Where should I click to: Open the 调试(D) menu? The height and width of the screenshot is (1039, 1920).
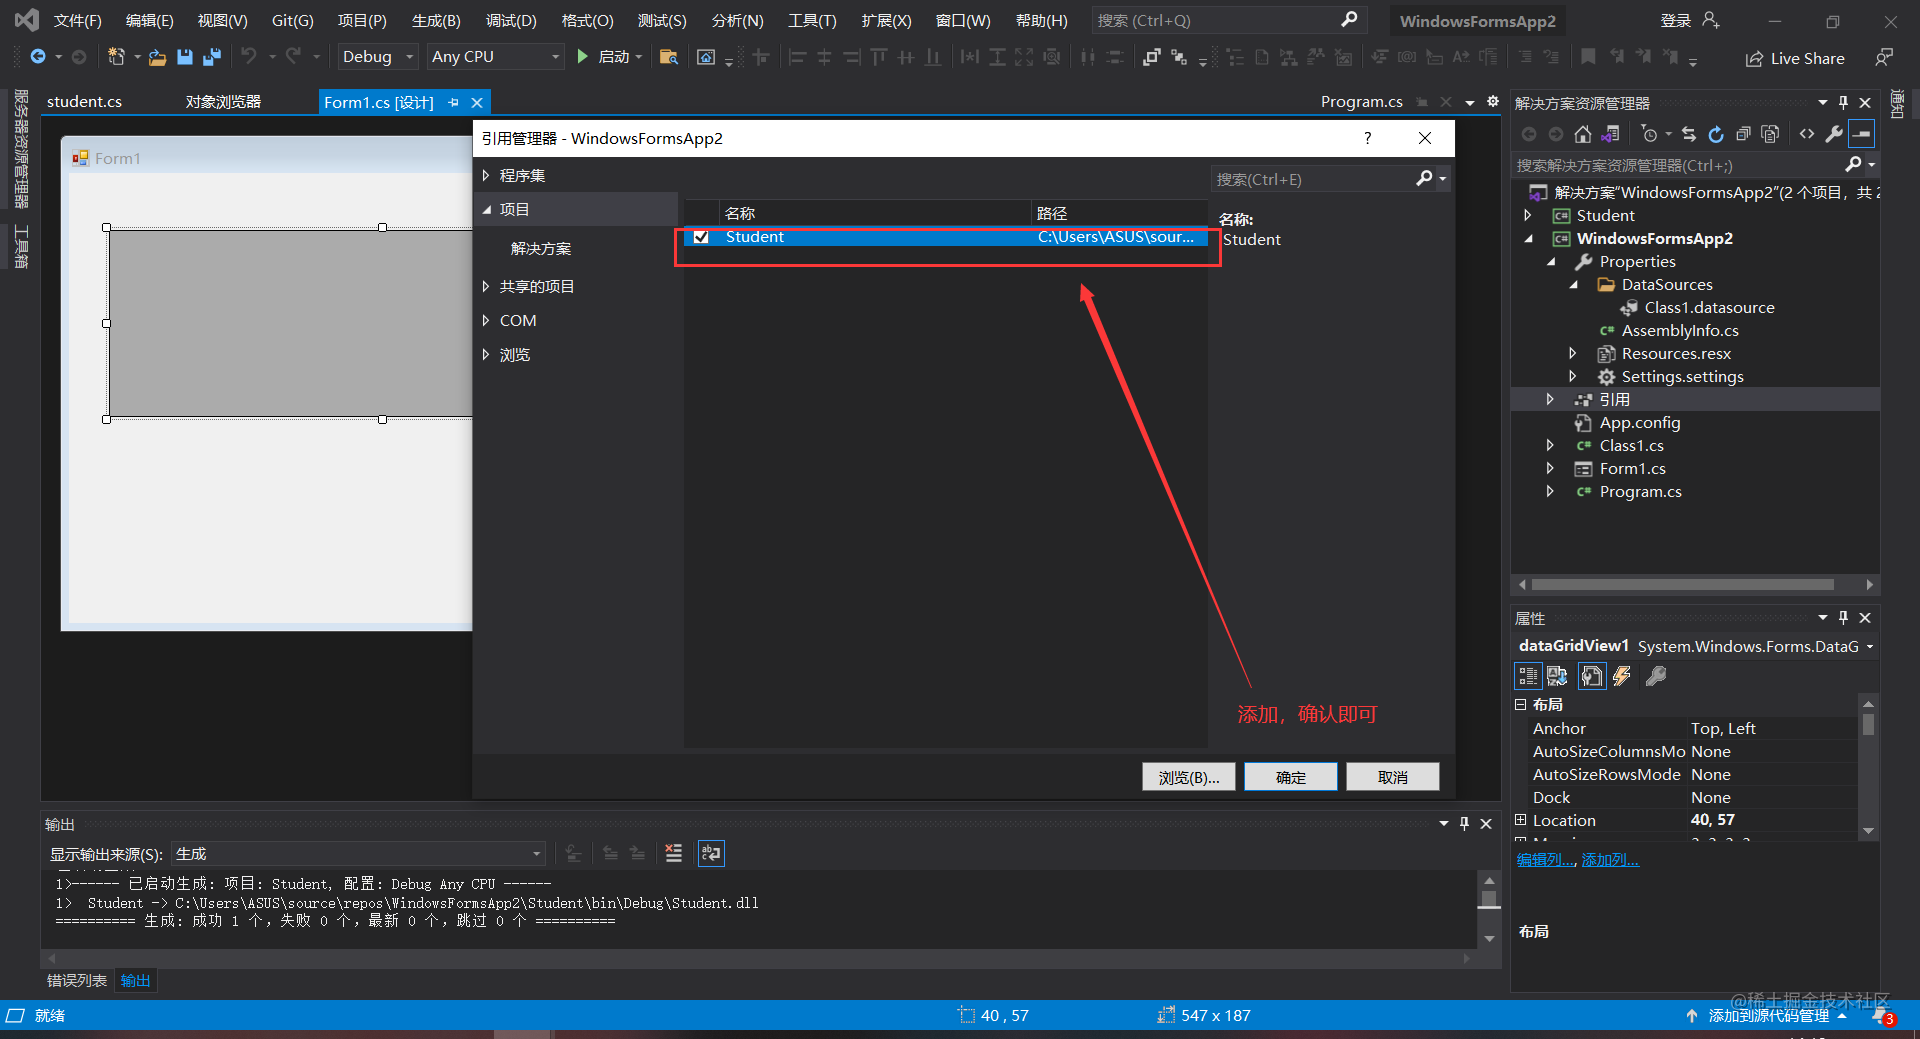pyautogui.click(x=511, y=20)
